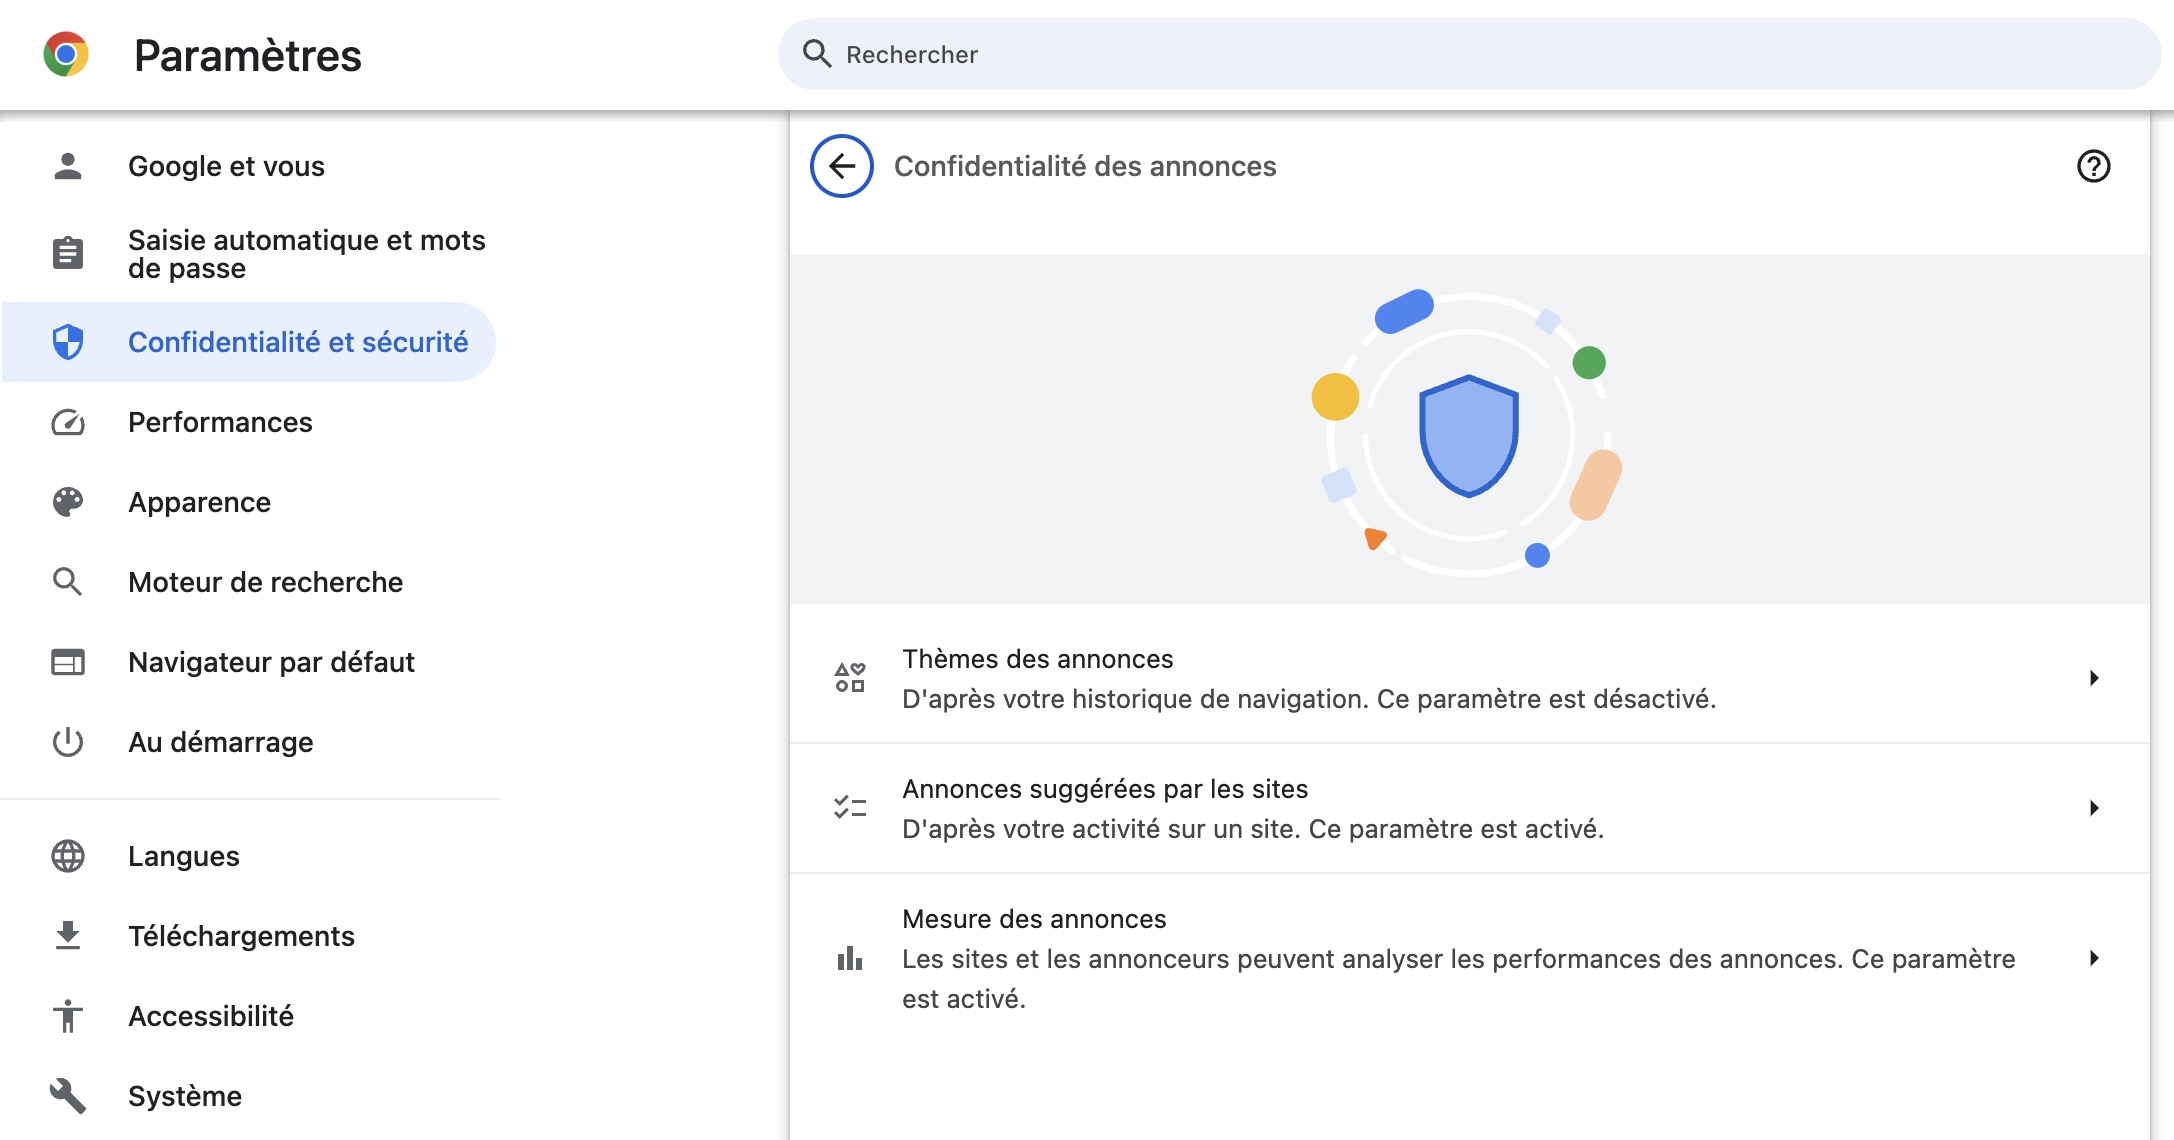Viewport: 2174px width, 1140px height.
Task: Click the Langues globe icon
Action: point(68,856)
